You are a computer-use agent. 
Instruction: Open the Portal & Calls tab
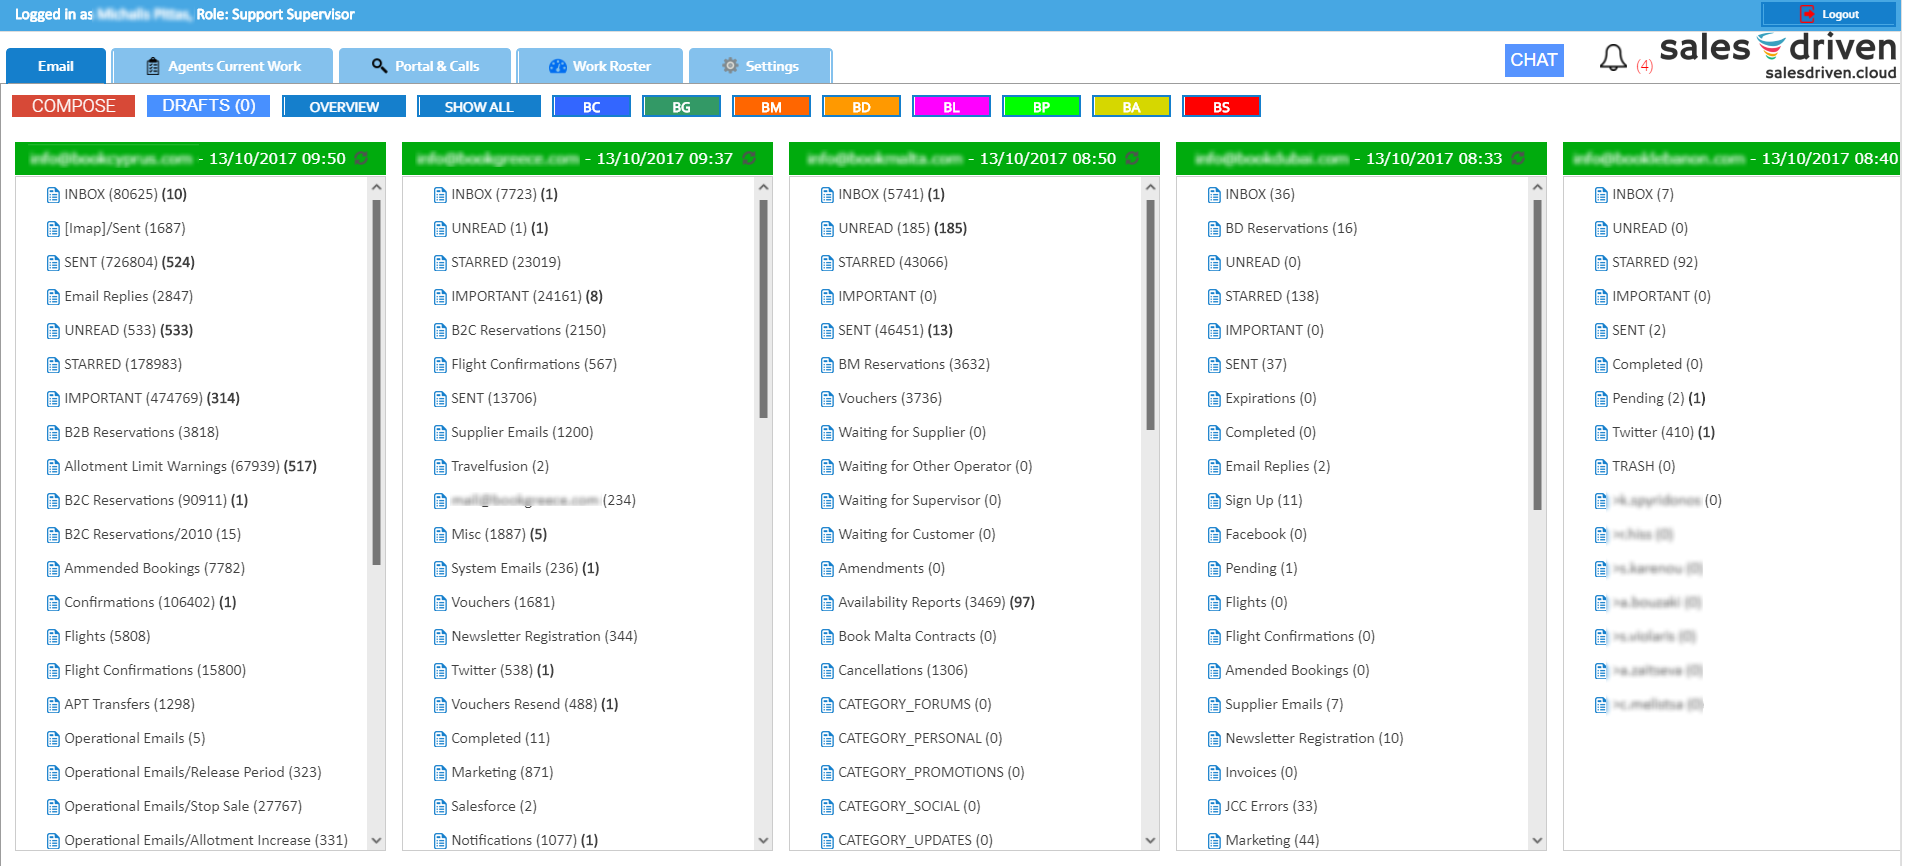click(425, 66)
